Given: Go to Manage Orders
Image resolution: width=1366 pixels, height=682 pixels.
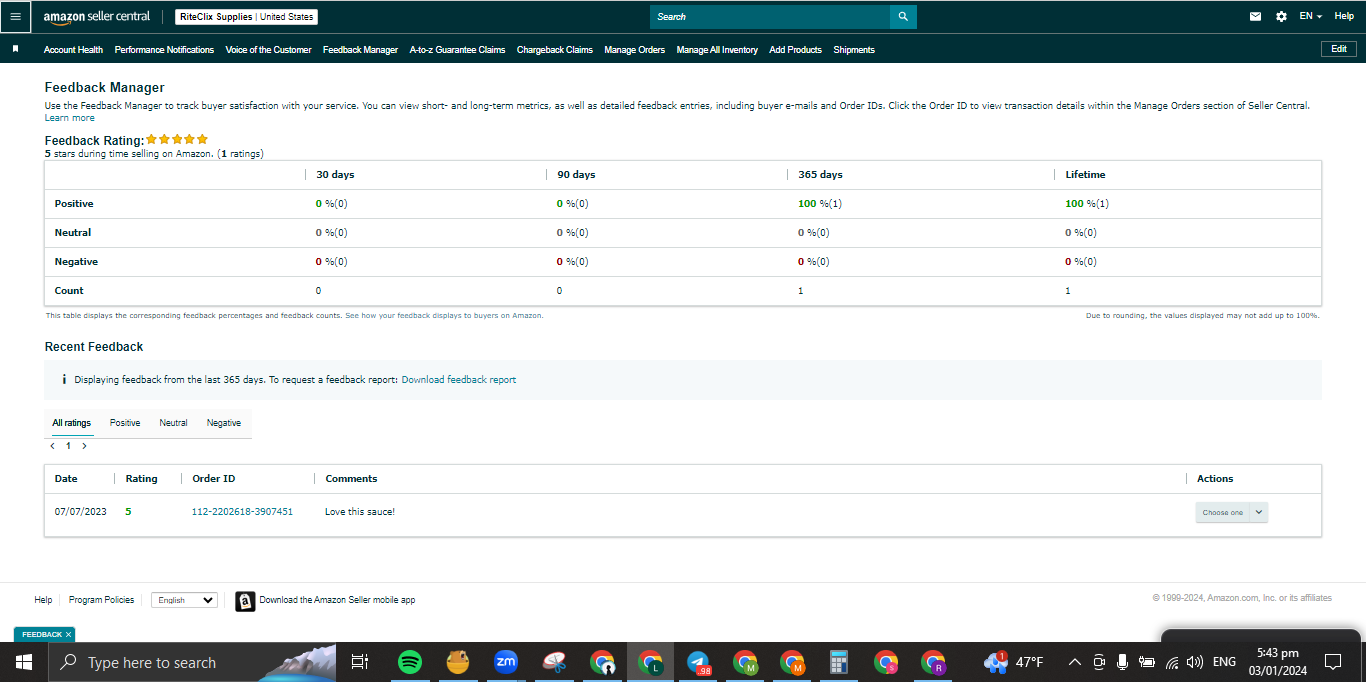Looking at the screenshot, I should tap(634, 50).
